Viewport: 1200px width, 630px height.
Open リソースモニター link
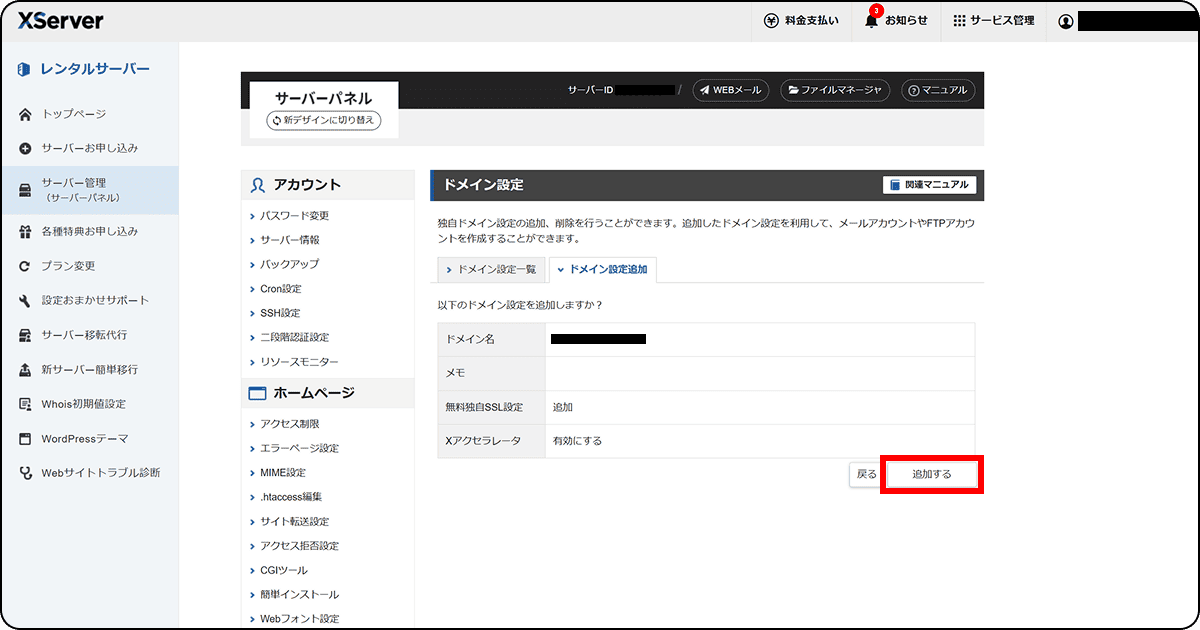299,362
